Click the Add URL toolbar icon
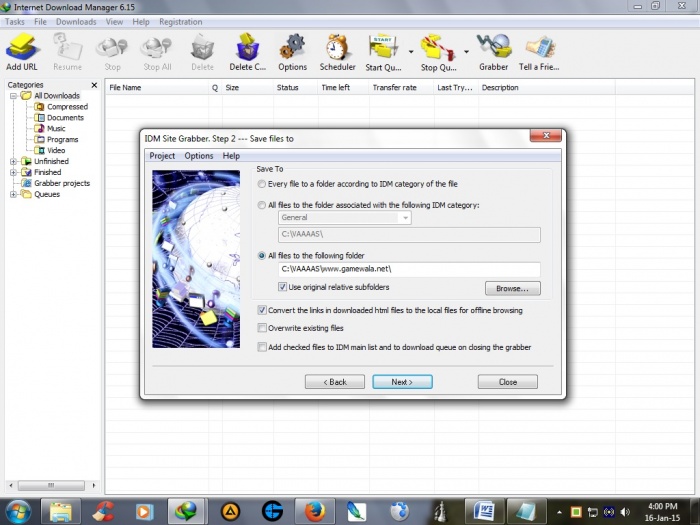 (x=21, y=52)
